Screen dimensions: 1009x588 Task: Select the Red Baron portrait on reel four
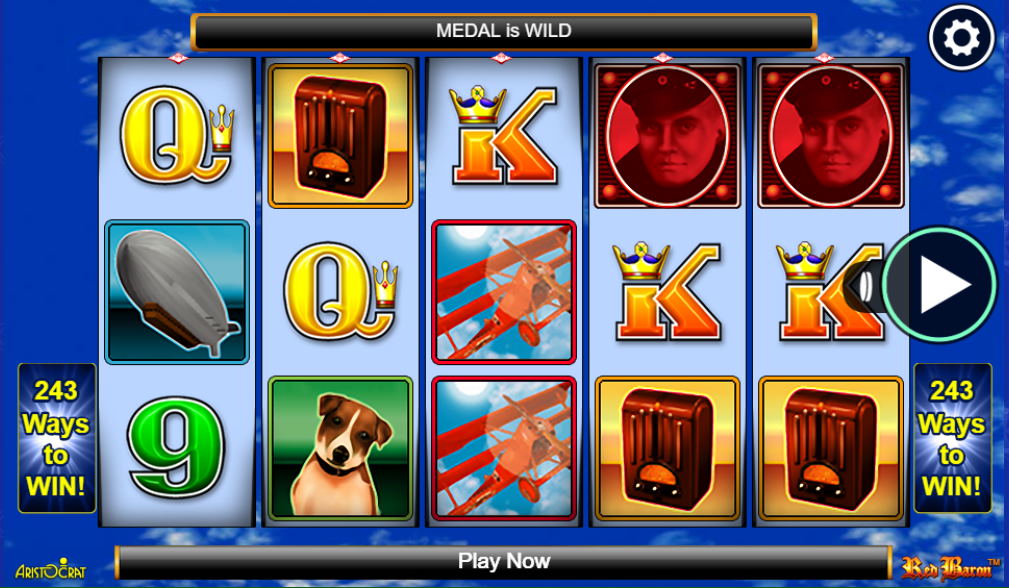click(x=667, y=136)
